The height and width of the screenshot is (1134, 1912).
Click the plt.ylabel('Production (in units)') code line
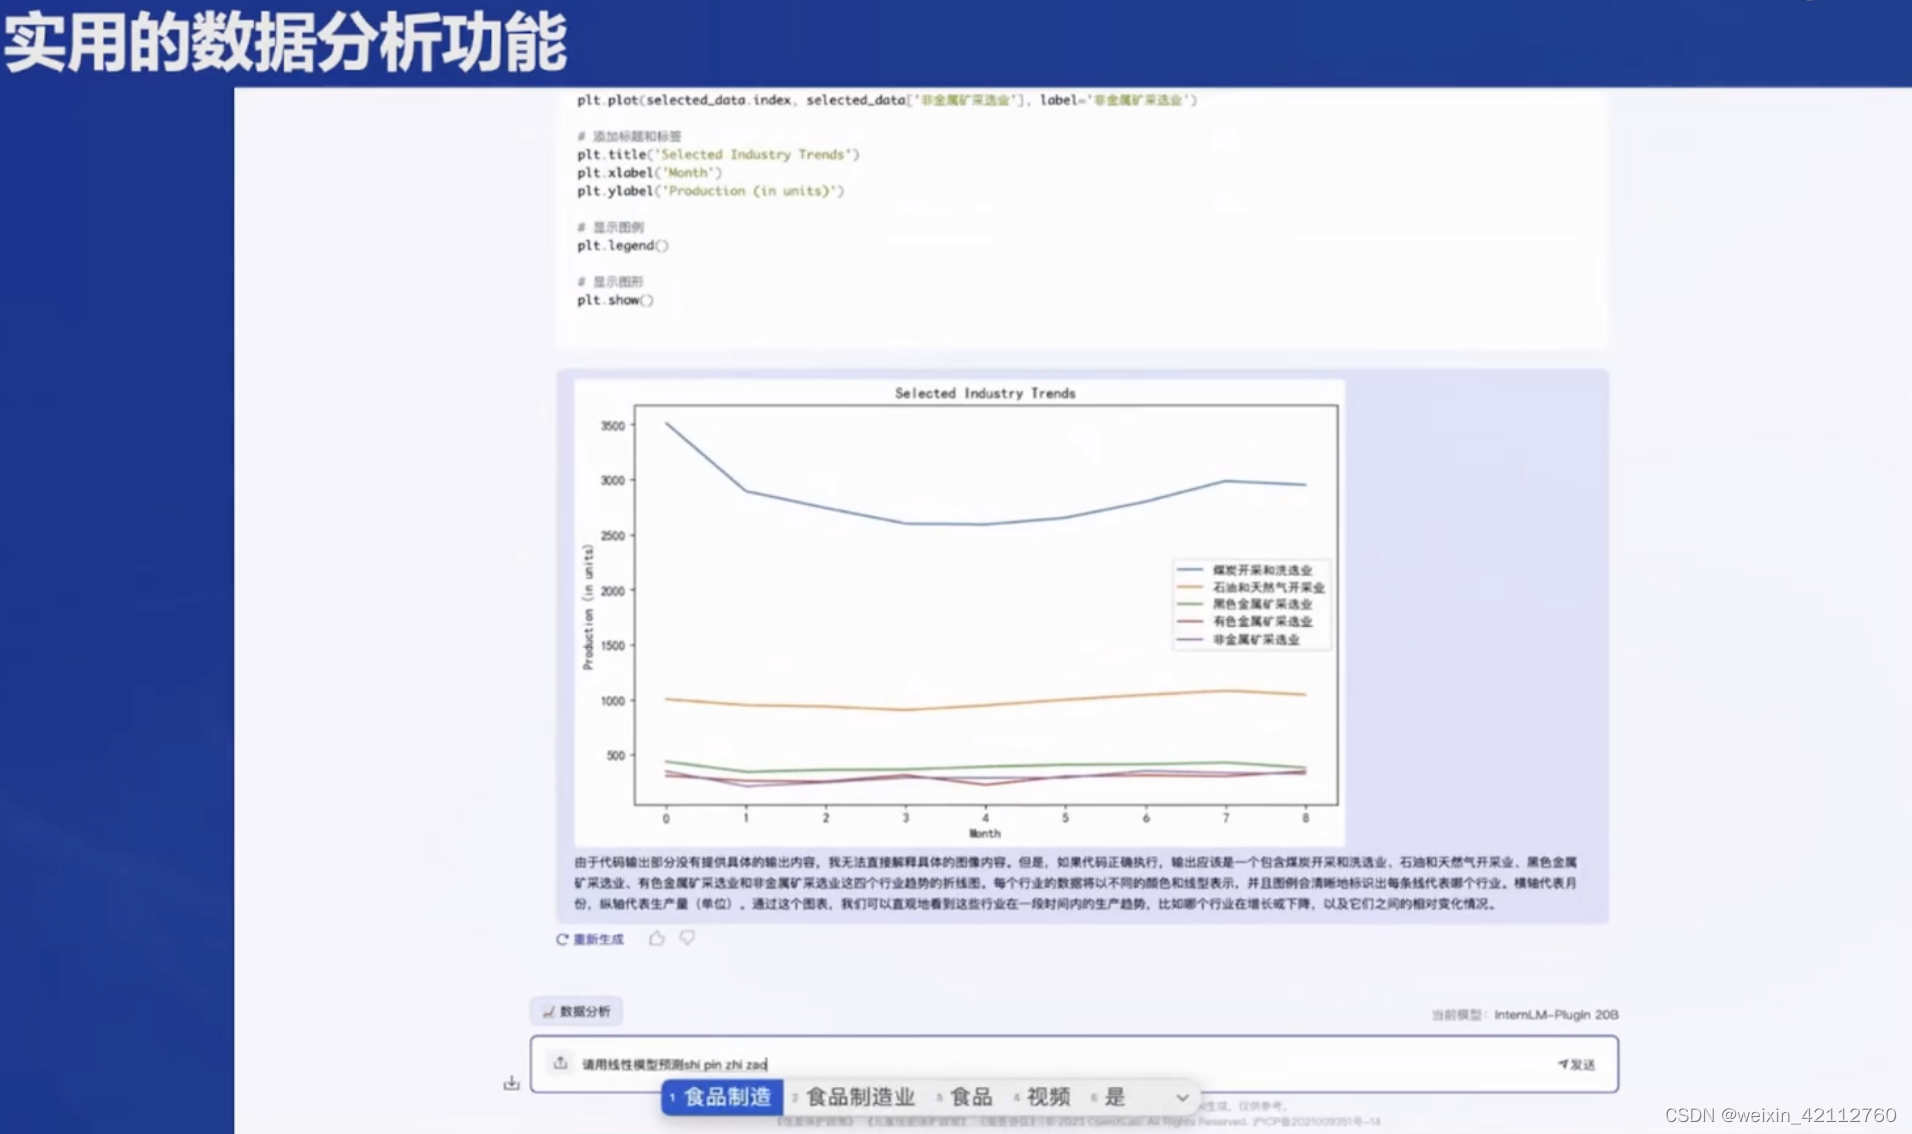click(x=710, y=190)
